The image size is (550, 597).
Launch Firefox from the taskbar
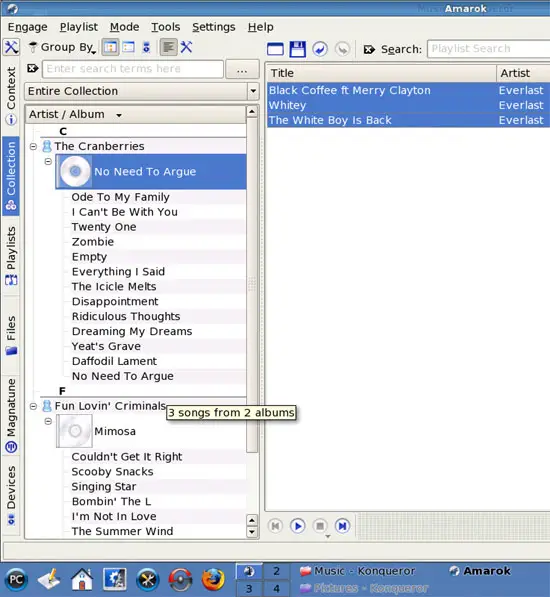pos(213,579)
